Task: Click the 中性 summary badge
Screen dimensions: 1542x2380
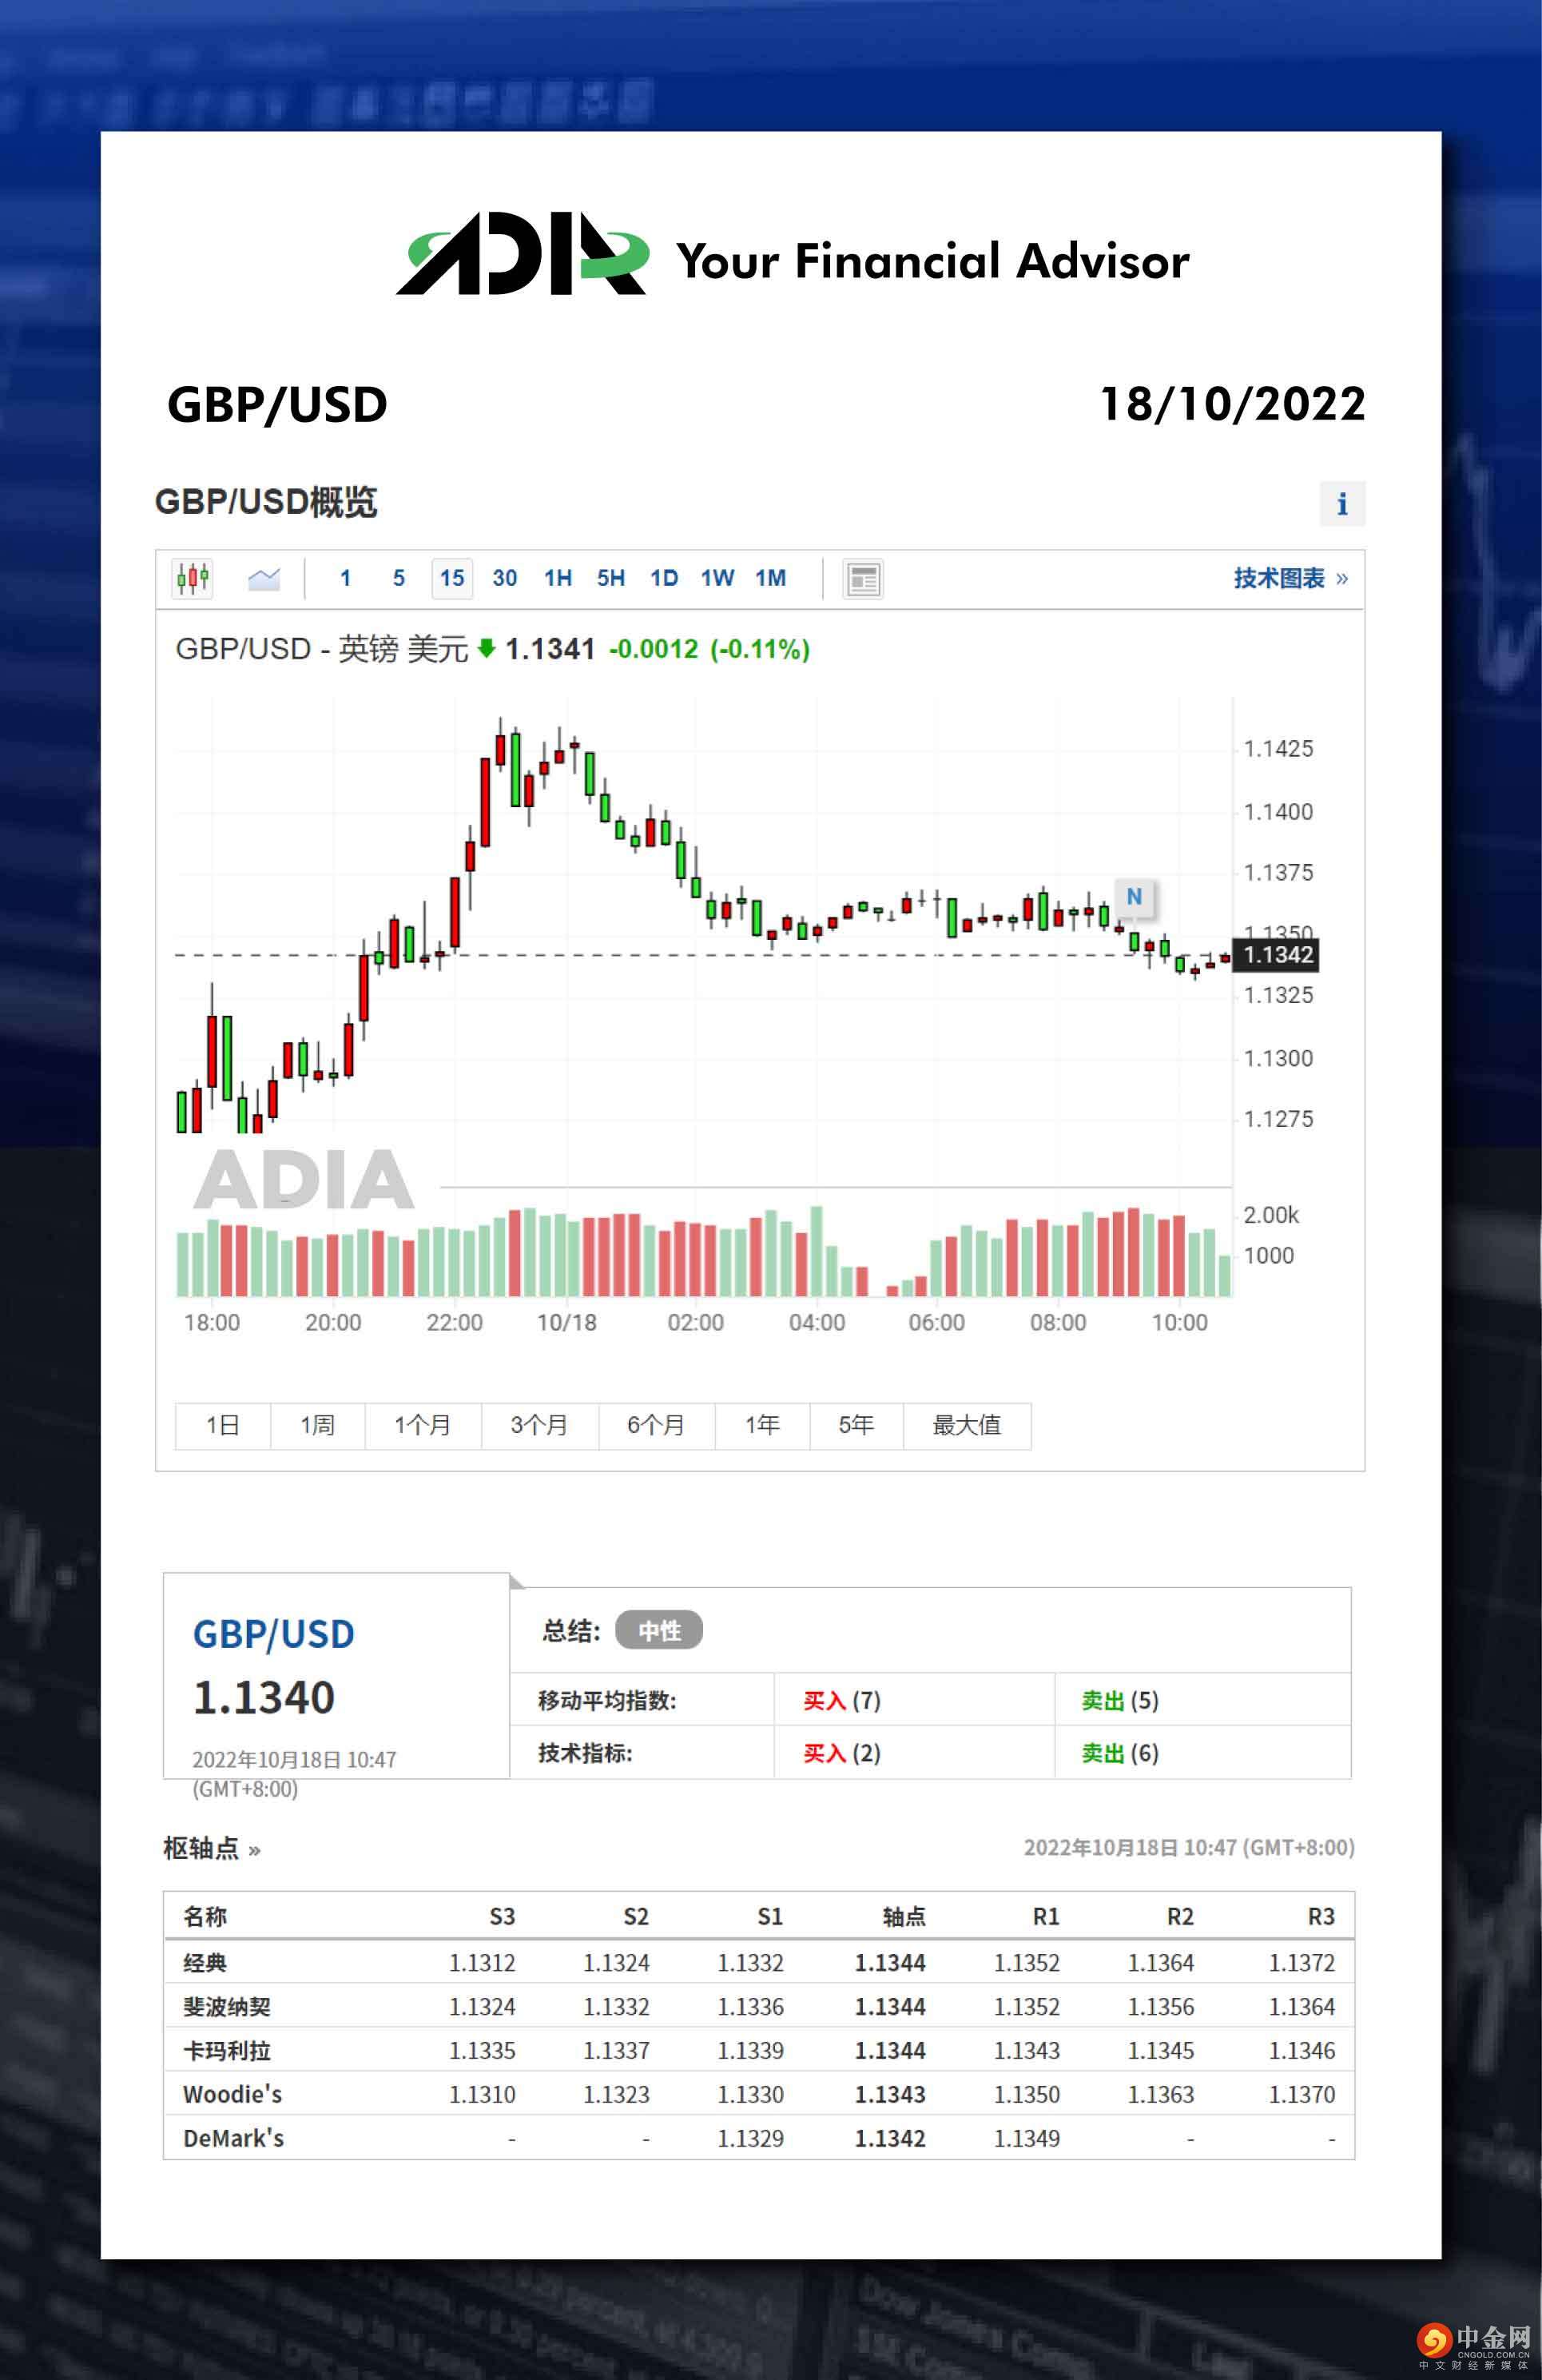Action: coord(659,1631)
